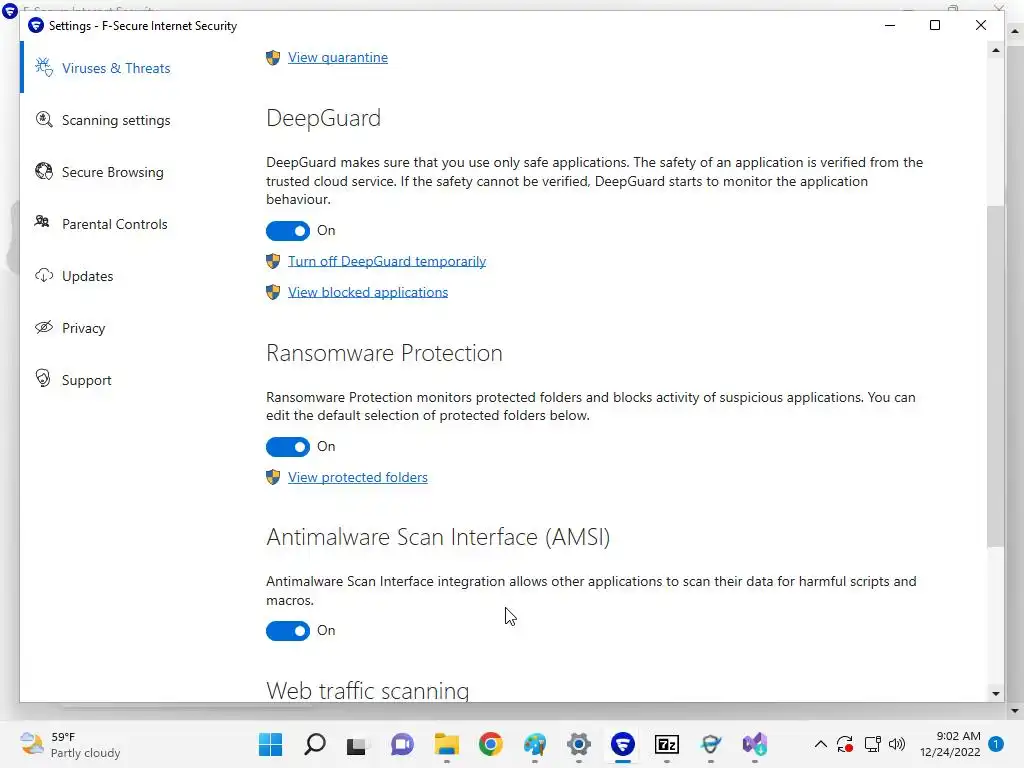This screenshot has width=1024, height=768.
Task: Click shield icon beside View blocked applications
Action: (273, 292)
